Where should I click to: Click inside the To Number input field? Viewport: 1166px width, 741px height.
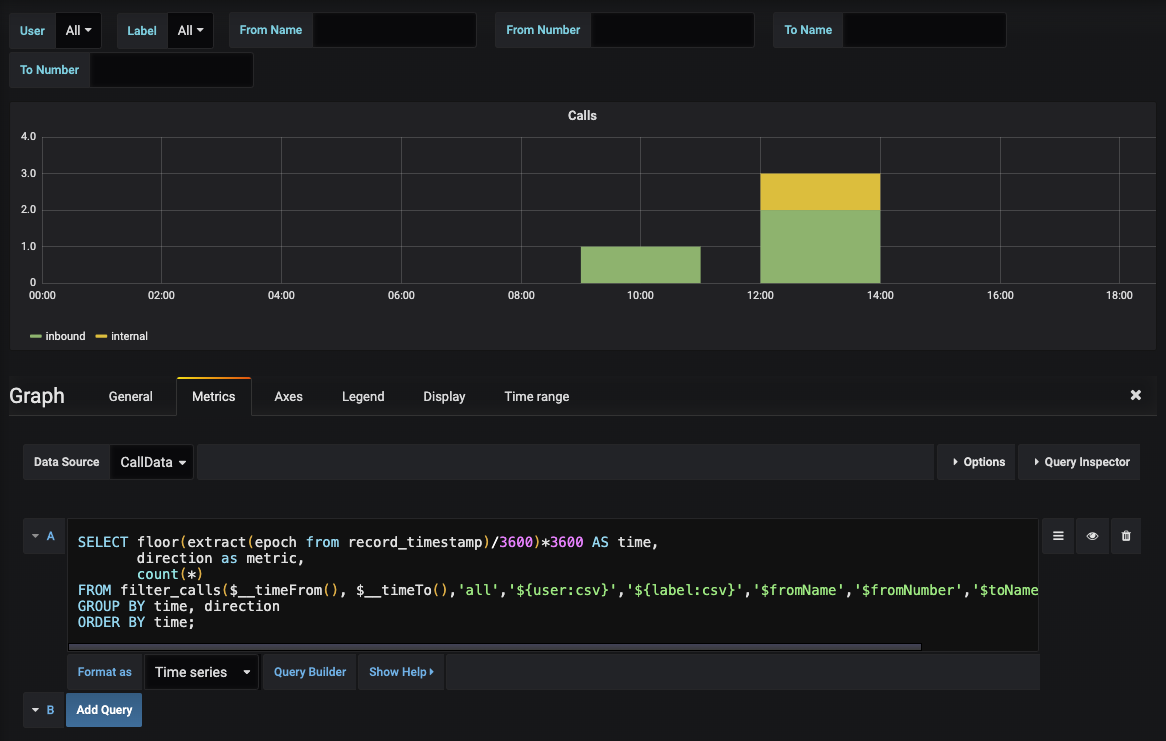[170, 69]
